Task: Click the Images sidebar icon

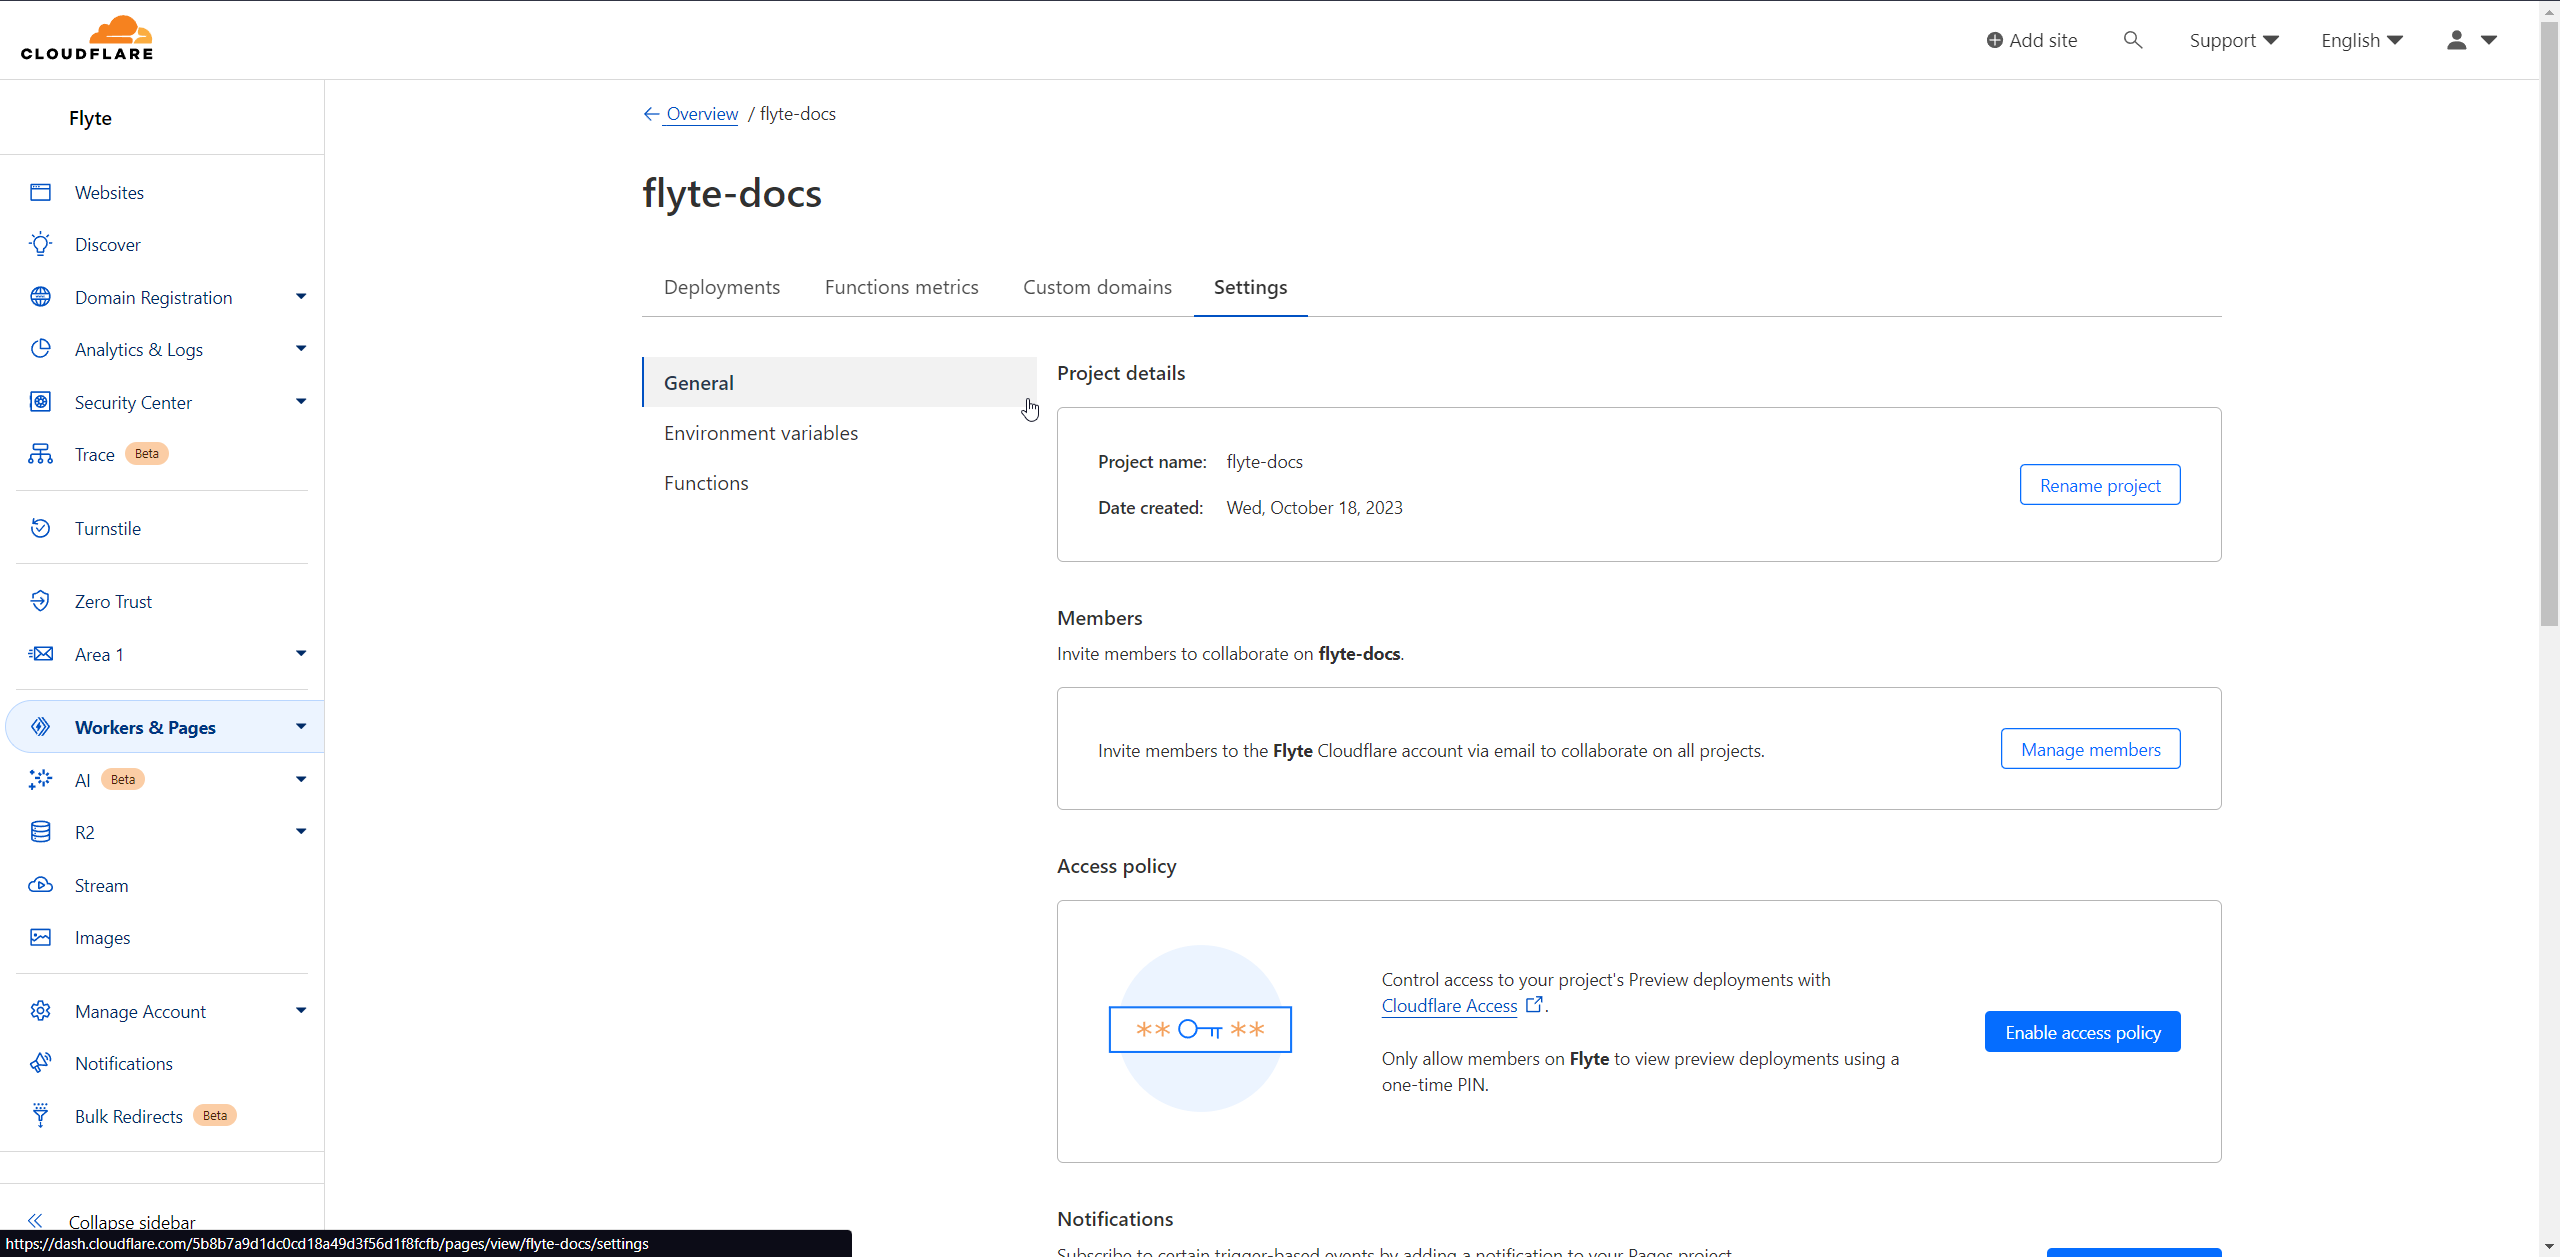Action: click(x=40, y=937)
